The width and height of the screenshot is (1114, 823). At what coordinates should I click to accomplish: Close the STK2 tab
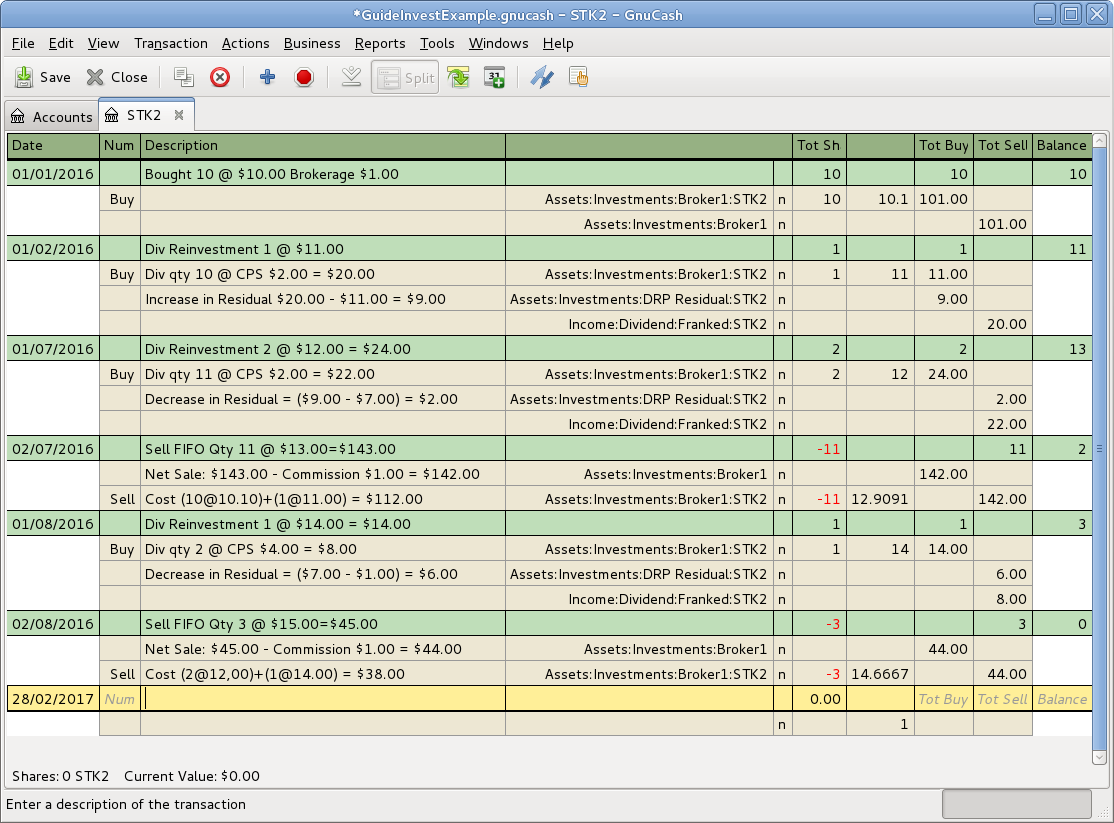[x=179, y=115]
